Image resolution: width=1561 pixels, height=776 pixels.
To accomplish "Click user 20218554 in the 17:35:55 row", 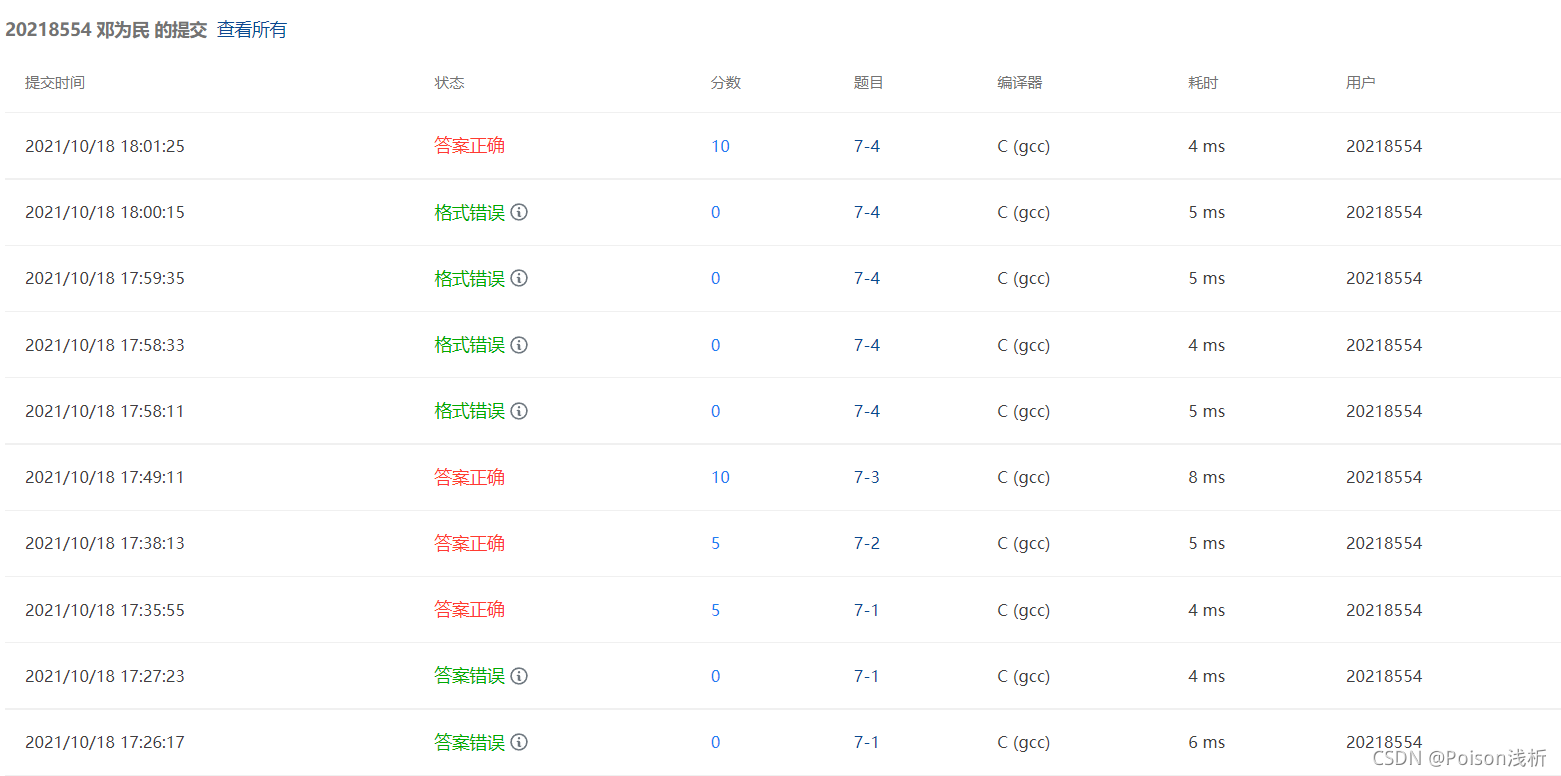I will coord(1384,610).
